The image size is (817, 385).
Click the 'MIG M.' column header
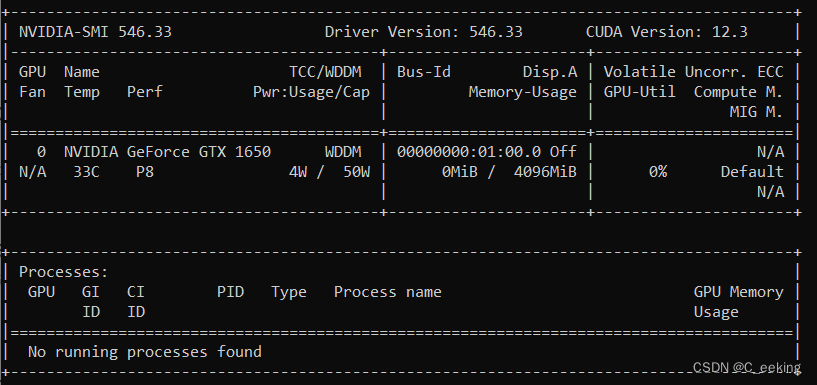click(757, 112)
